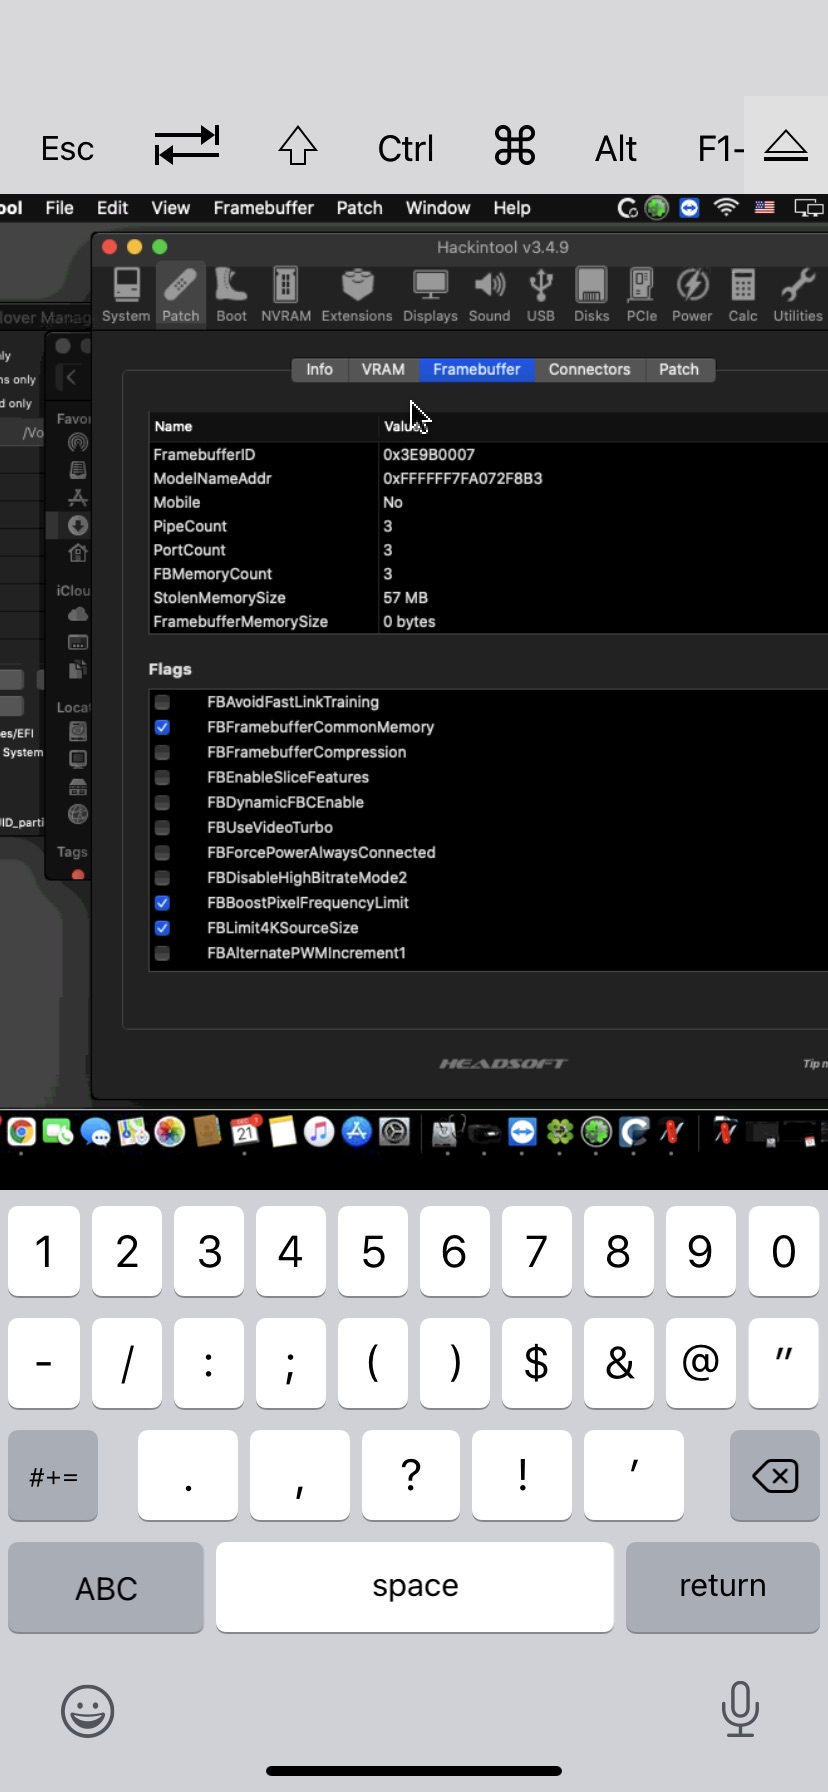Image resolution: width=828 pixels, height=1792 pixels.
Task: Open the File menu
Action: point(59,208)
